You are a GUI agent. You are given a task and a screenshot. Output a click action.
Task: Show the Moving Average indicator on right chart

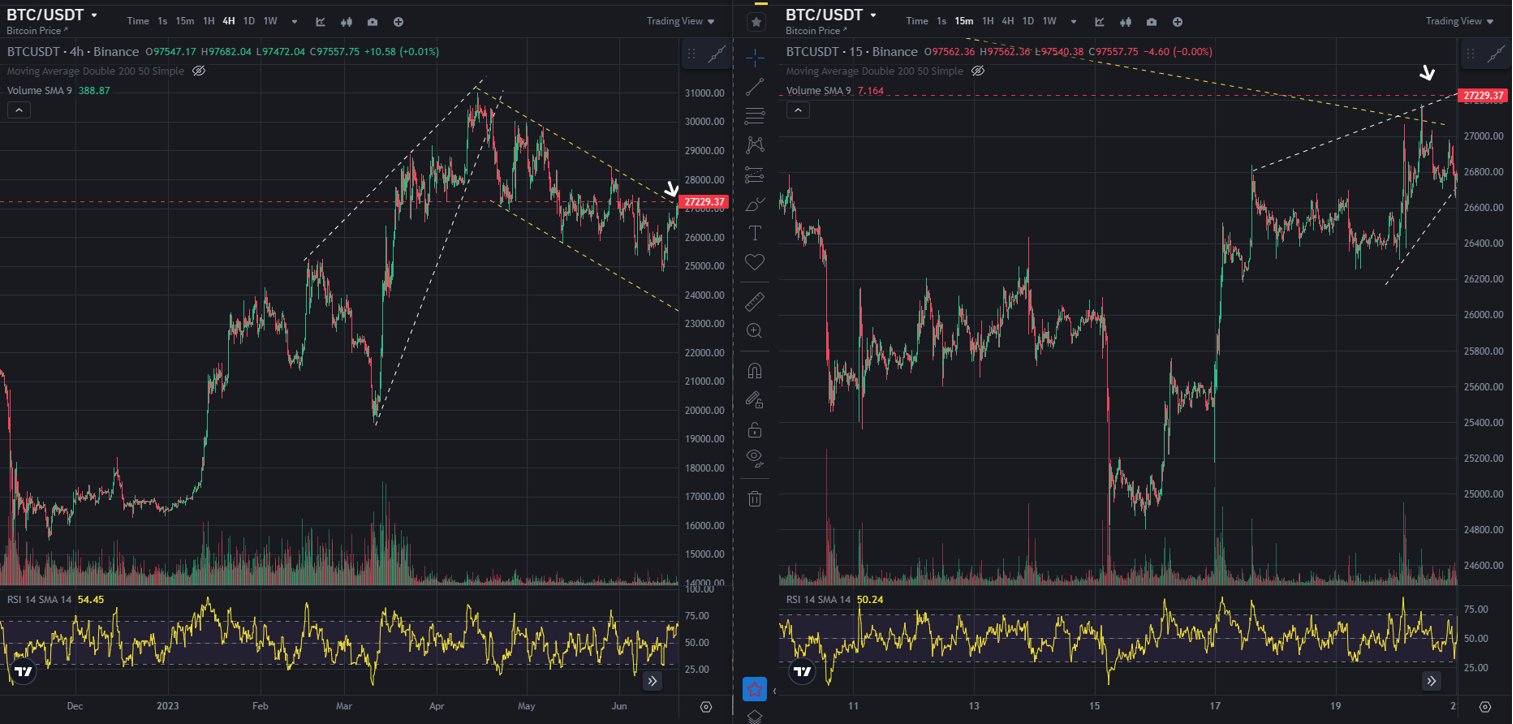pos(978,71)
